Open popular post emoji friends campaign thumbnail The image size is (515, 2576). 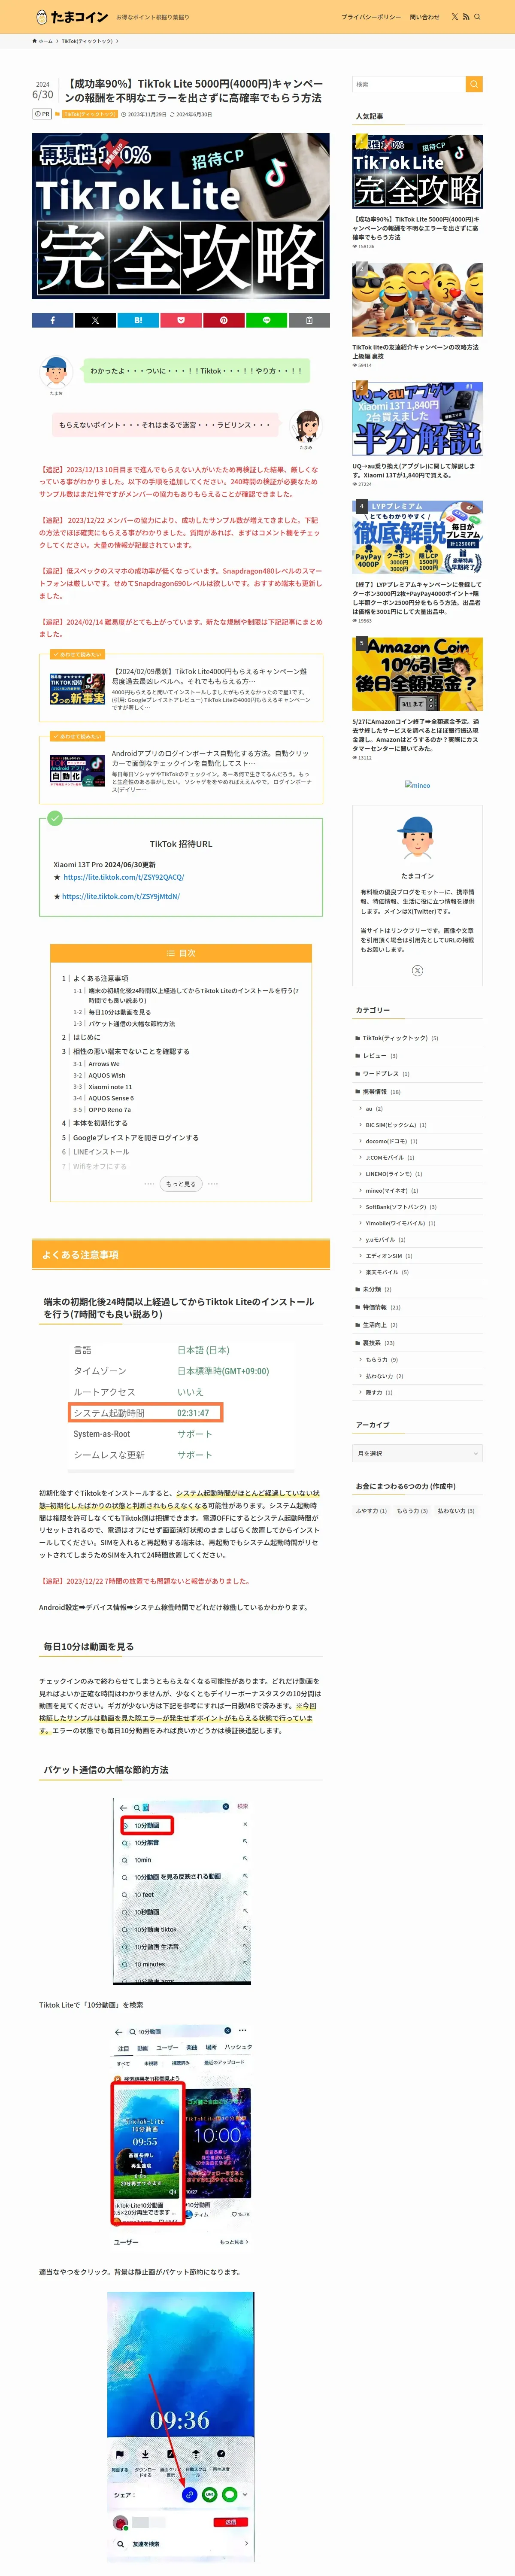[417, 300]
